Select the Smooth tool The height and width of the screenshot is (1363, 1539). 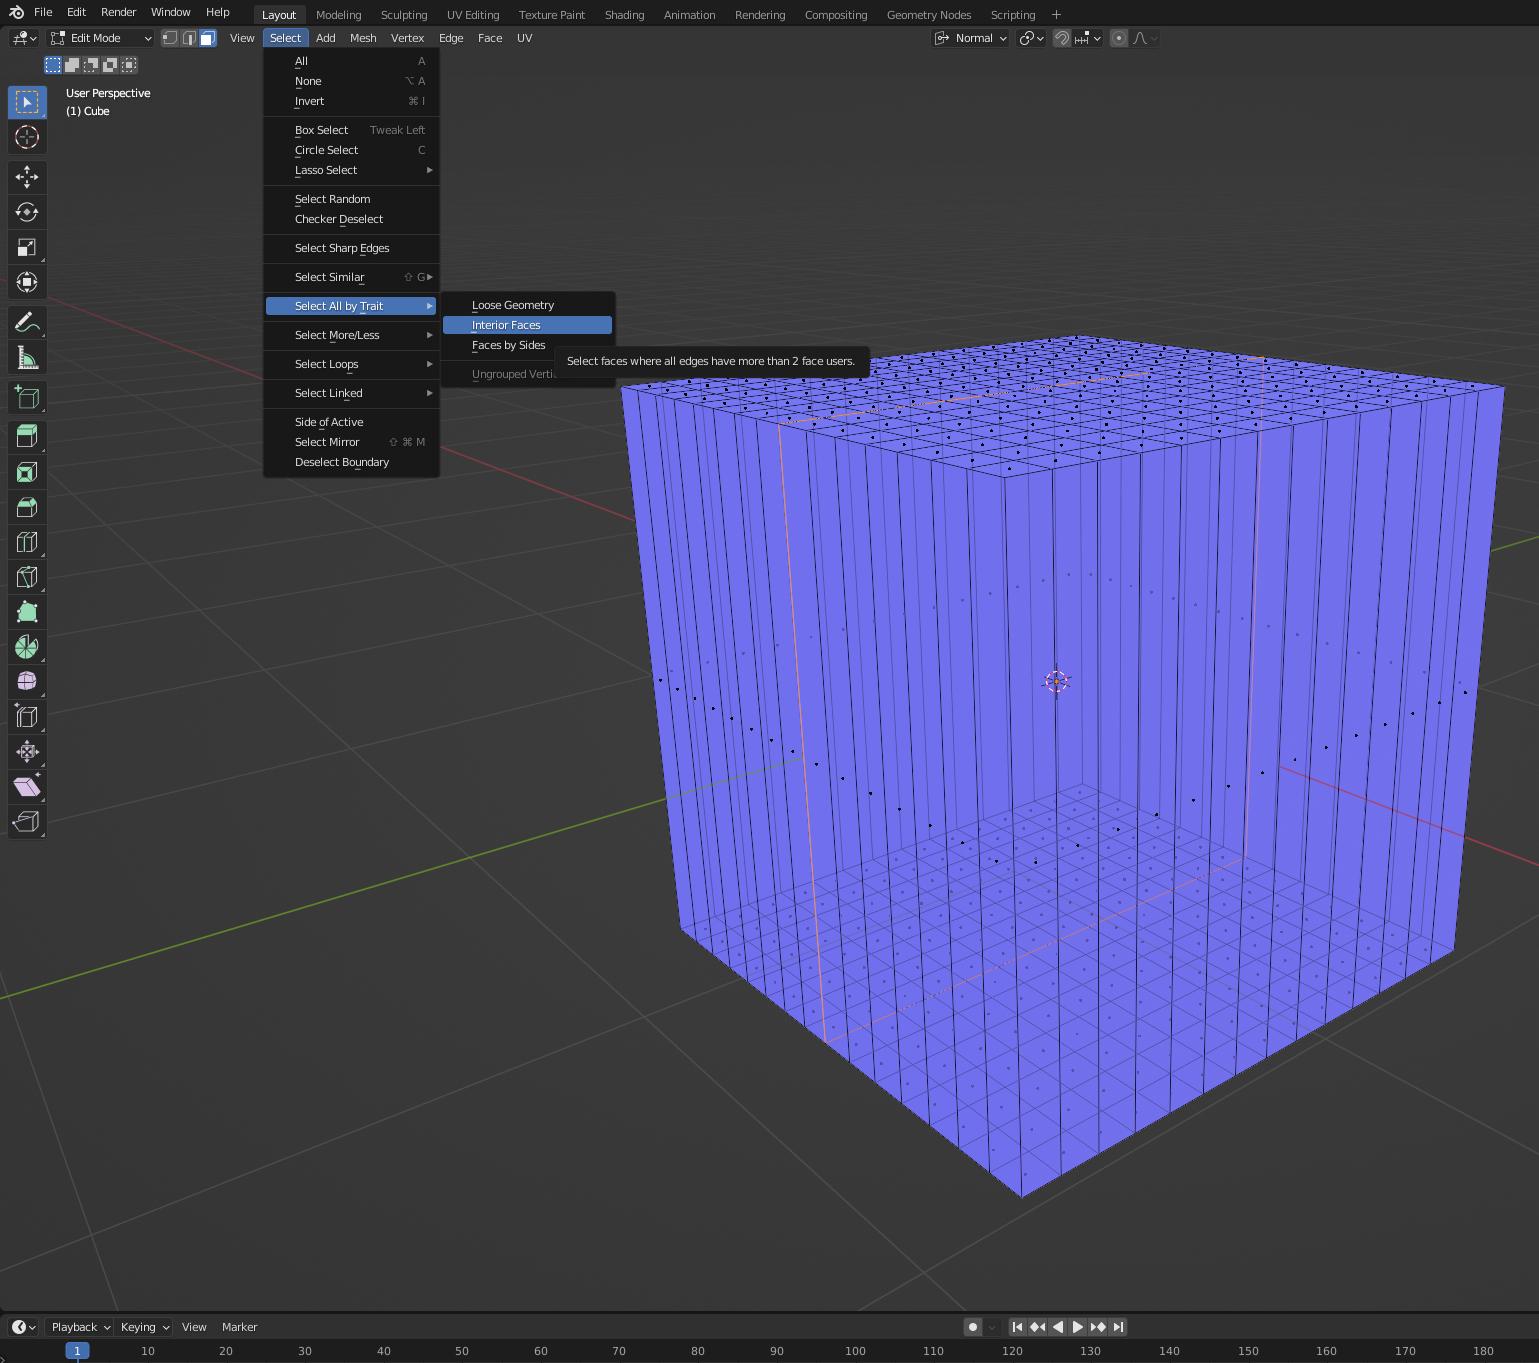(x=27, y=682)
